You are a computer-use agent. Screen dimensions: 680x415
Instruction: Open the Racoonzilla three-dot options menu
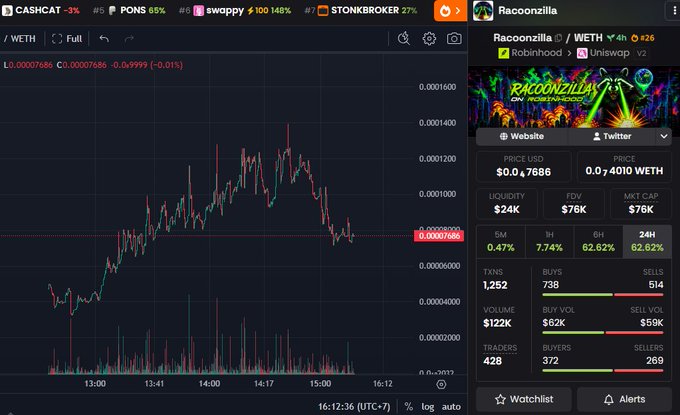tap(674, 11)
